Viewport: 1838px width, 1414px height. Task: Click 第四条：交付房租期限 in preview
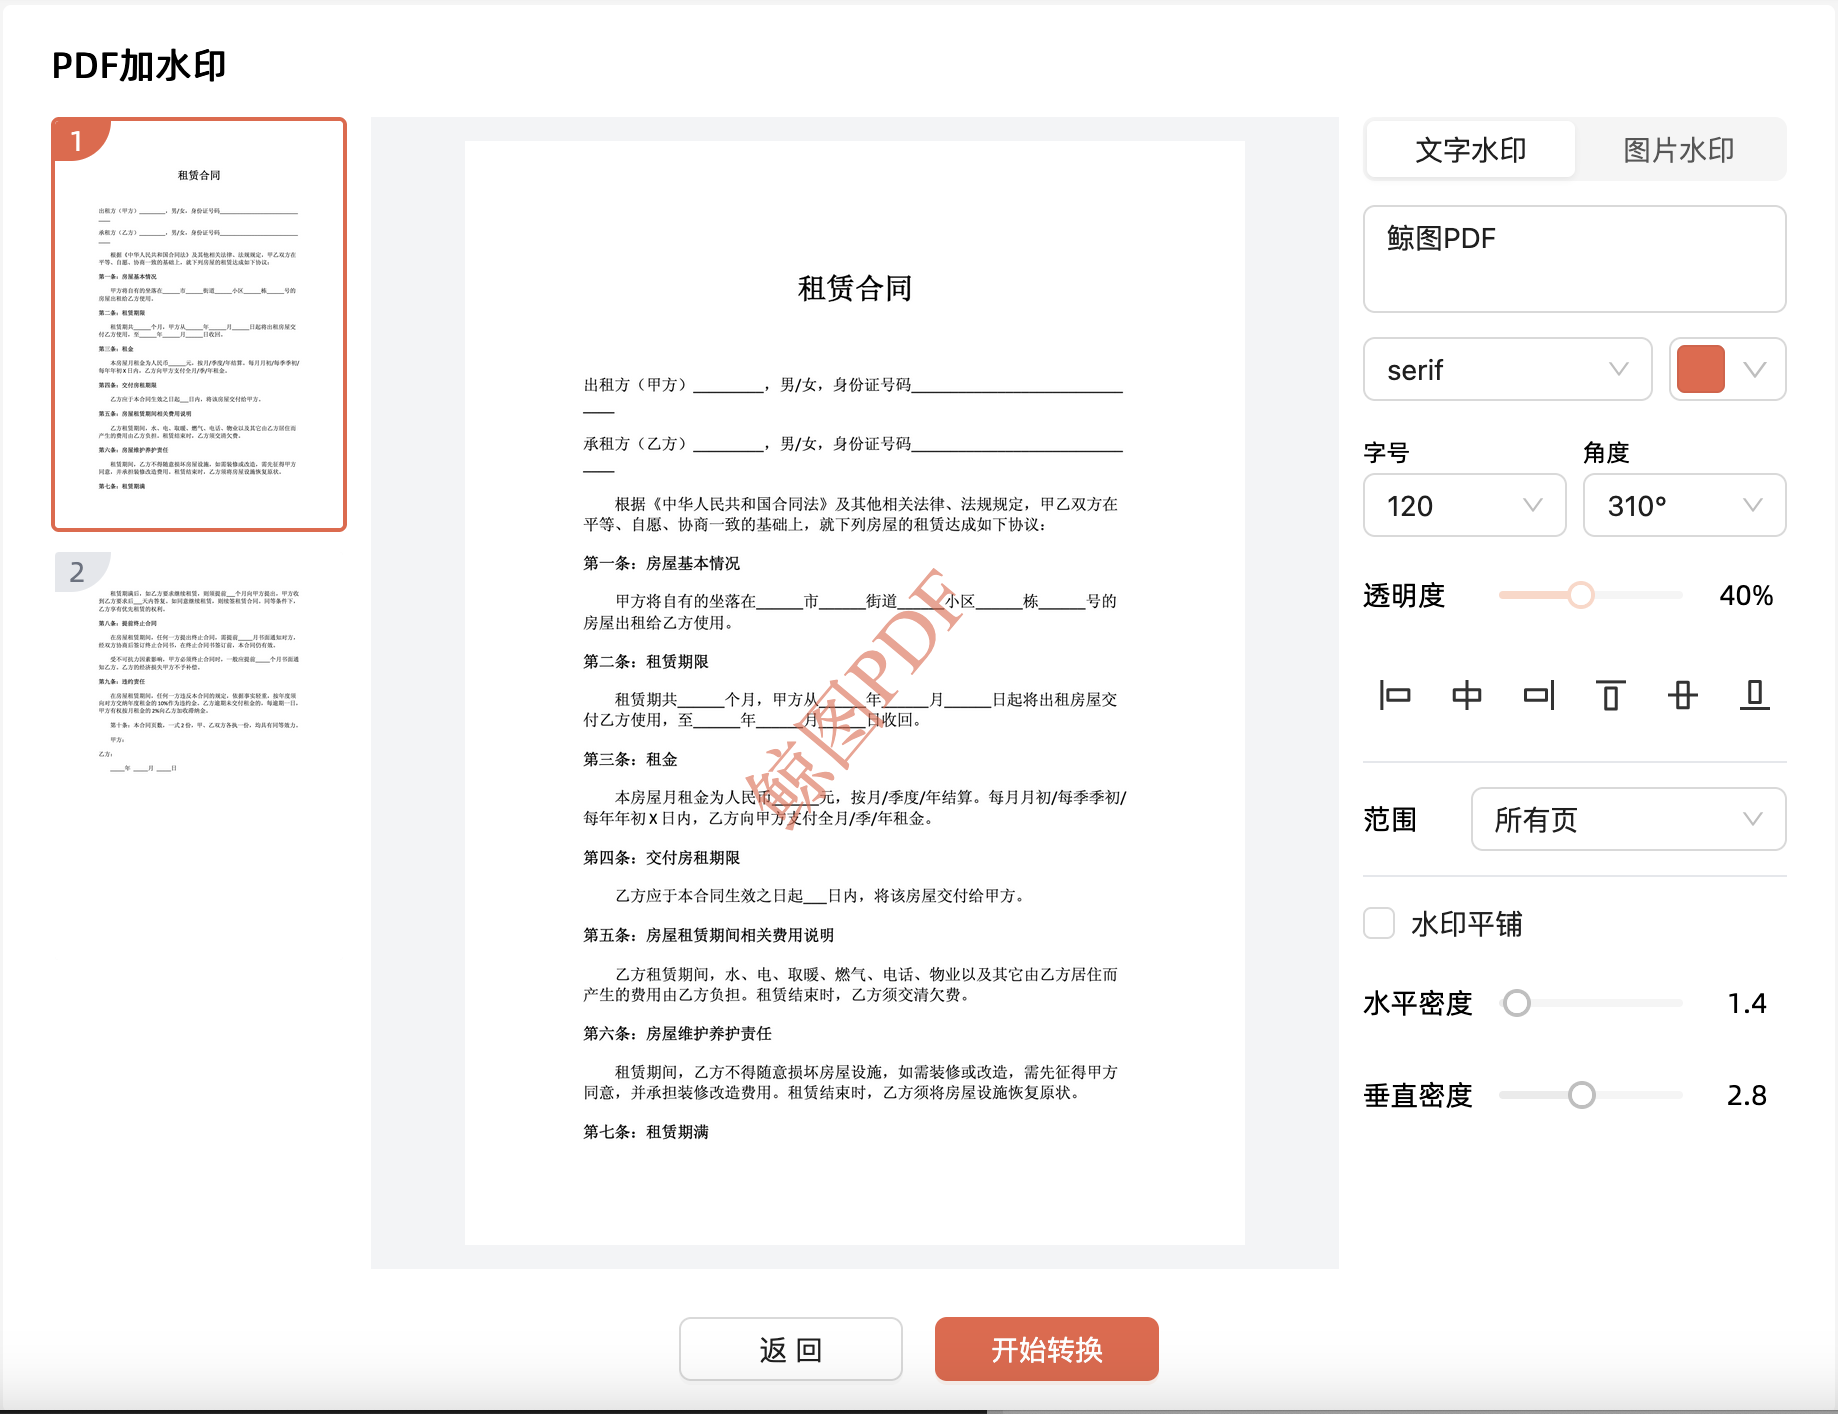coord(662,857)
